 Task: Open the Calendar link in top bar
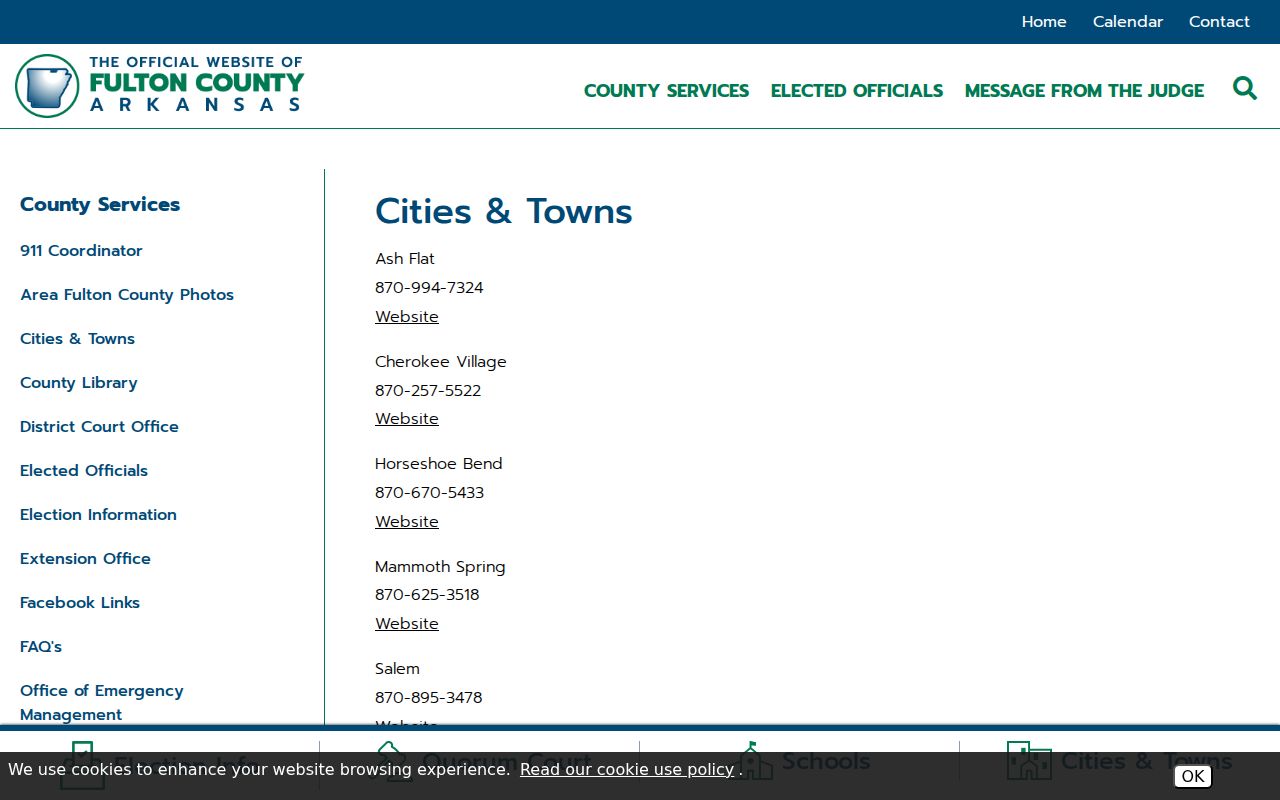[x=1128, y=22]
